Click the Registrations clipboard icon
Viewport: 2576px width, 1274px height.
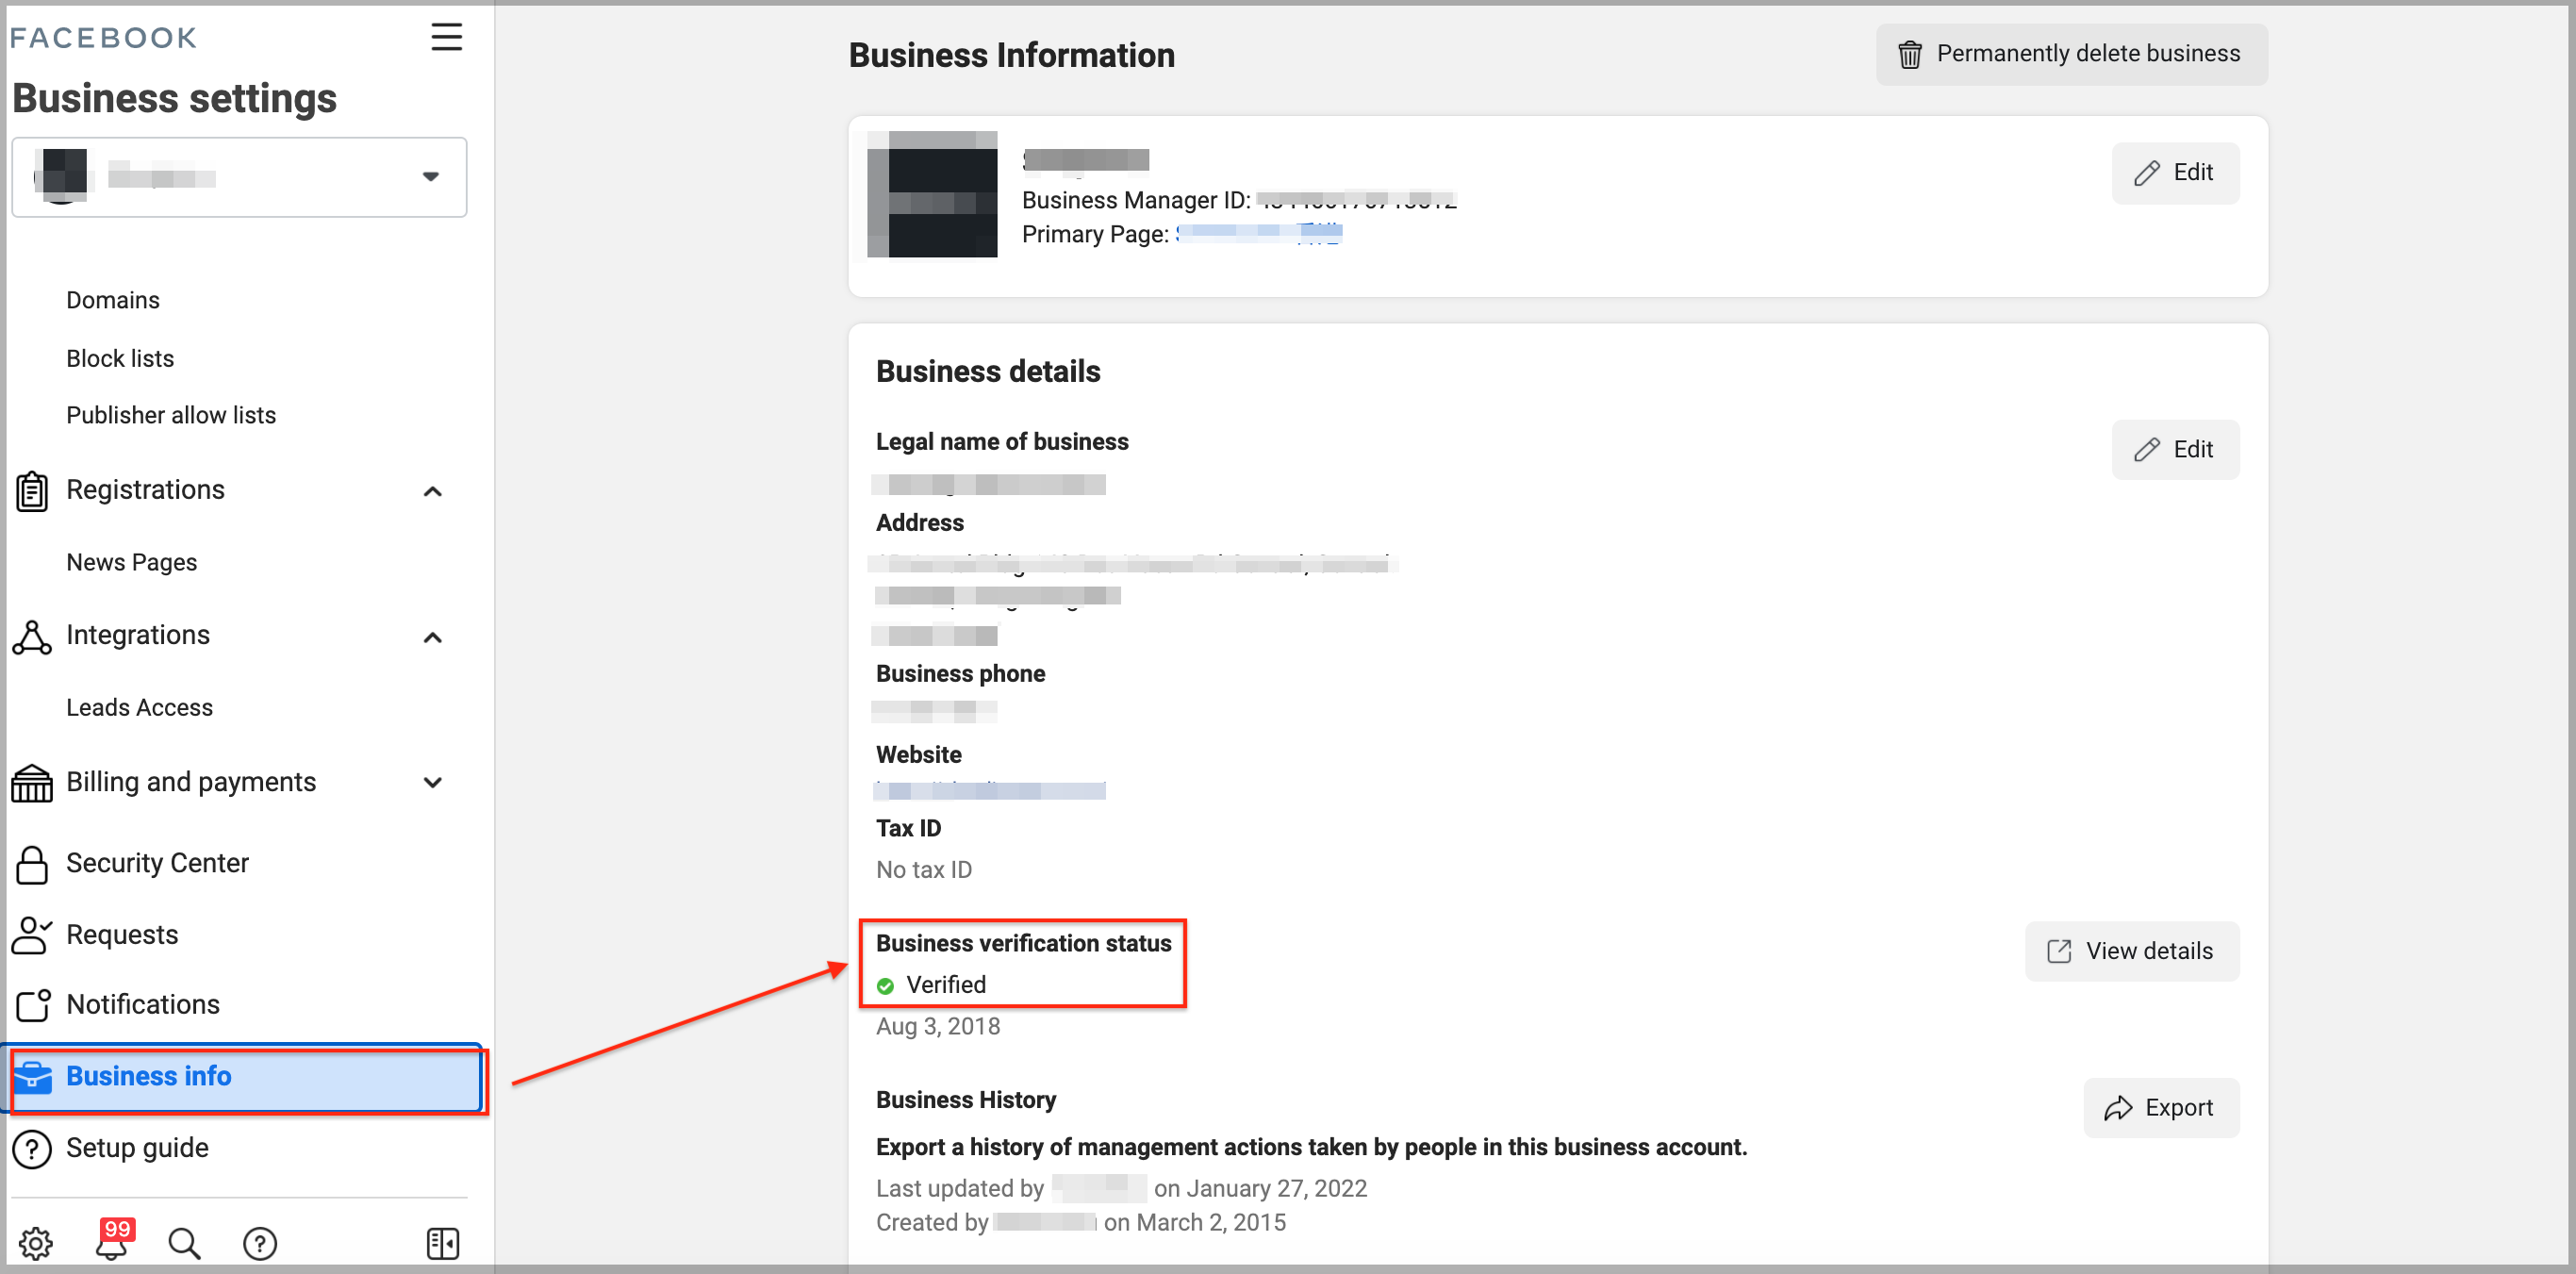click(x=32, y=491)
